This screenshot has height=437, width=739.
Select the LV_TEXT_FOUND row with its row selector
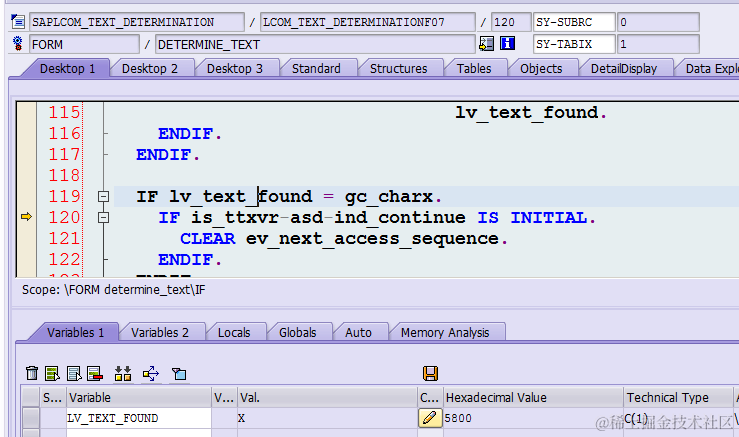pos(31,418)
